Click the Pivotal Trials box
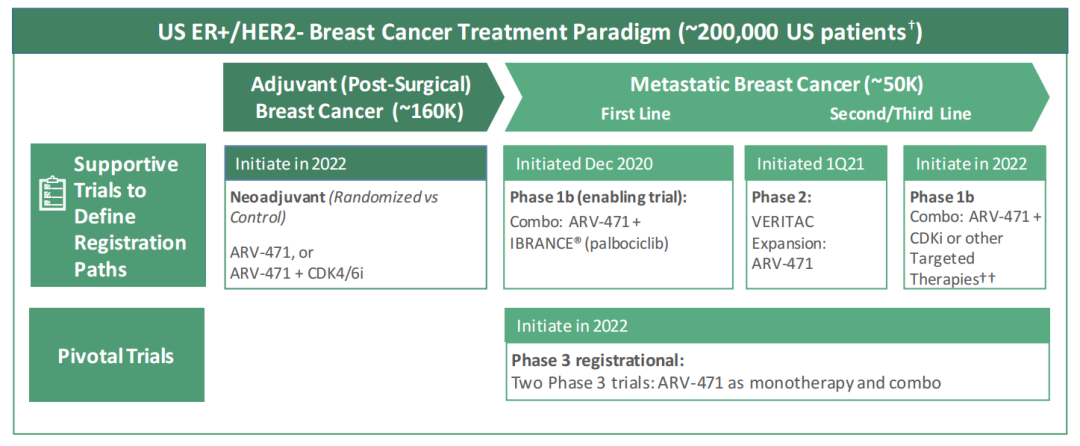Image resolution: width=1080 pixels, height=446 pixels. pyautogui.click(x=116, y=356)
